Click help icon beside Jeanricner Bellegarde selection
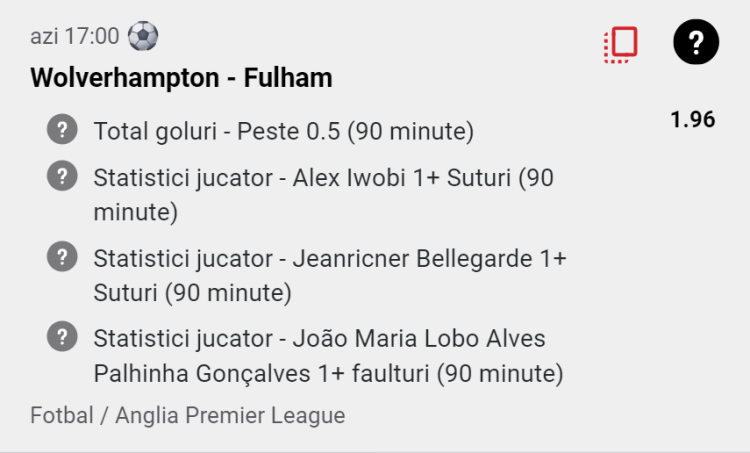This screenshot has height=453, width=750. click(62, 256)
